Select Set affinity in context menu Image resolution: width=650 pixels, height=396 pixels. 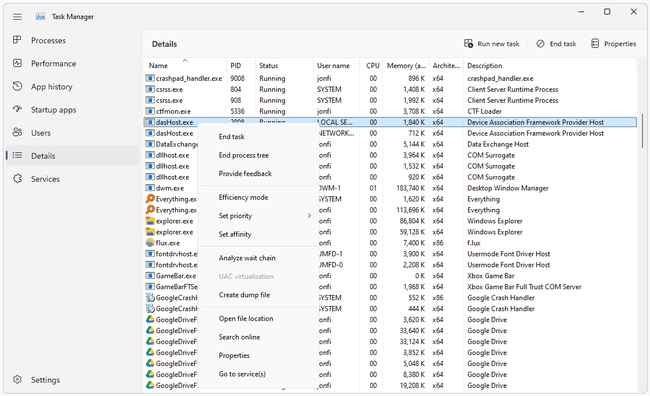[x=259, y=234]
